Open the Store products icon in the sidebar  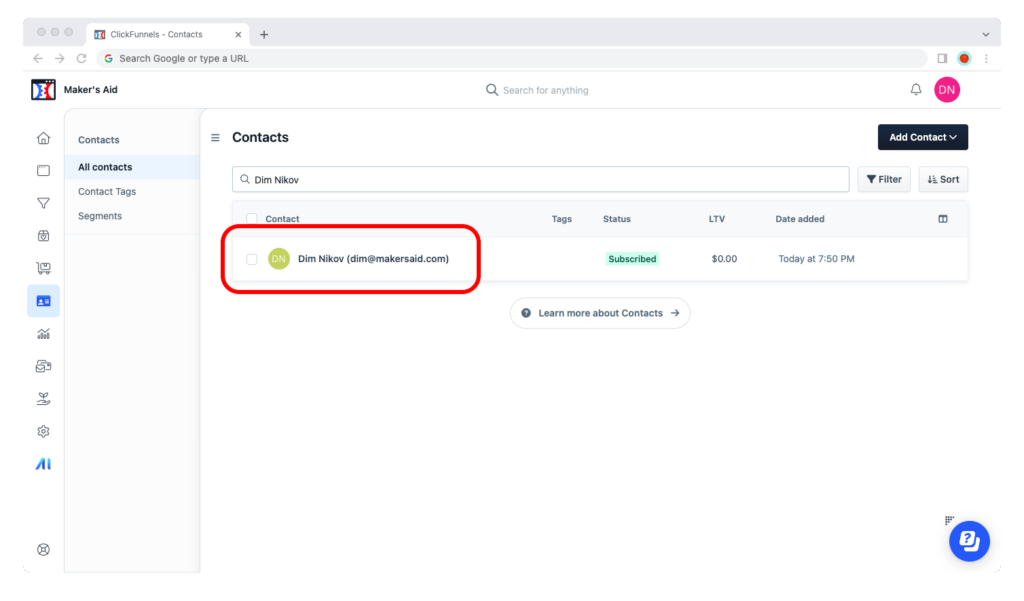(43, 236)
